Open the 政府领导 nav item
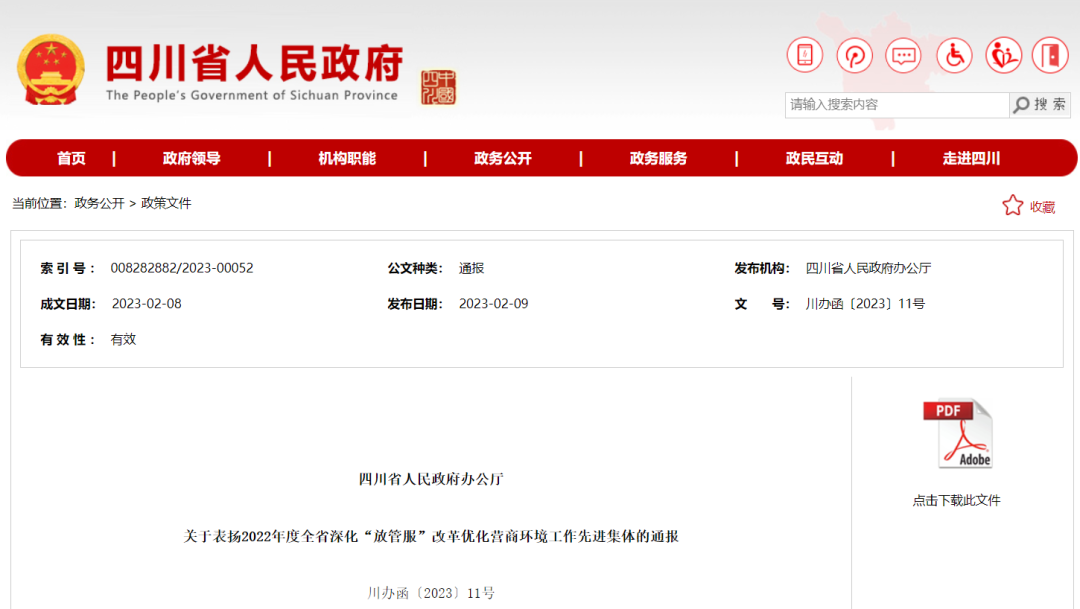1080x609 pixels. click(191, 158)
